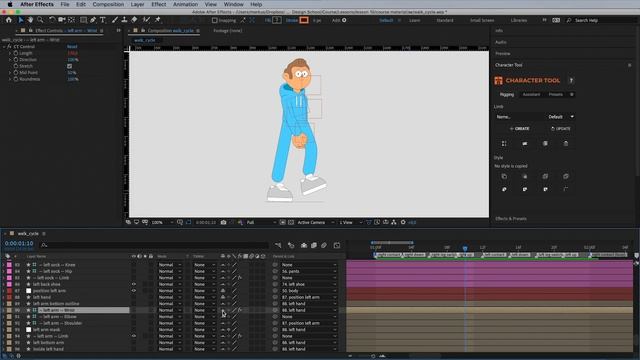Switch to the Standard workspace
640x360 pixels.
[x=445, y=20]
